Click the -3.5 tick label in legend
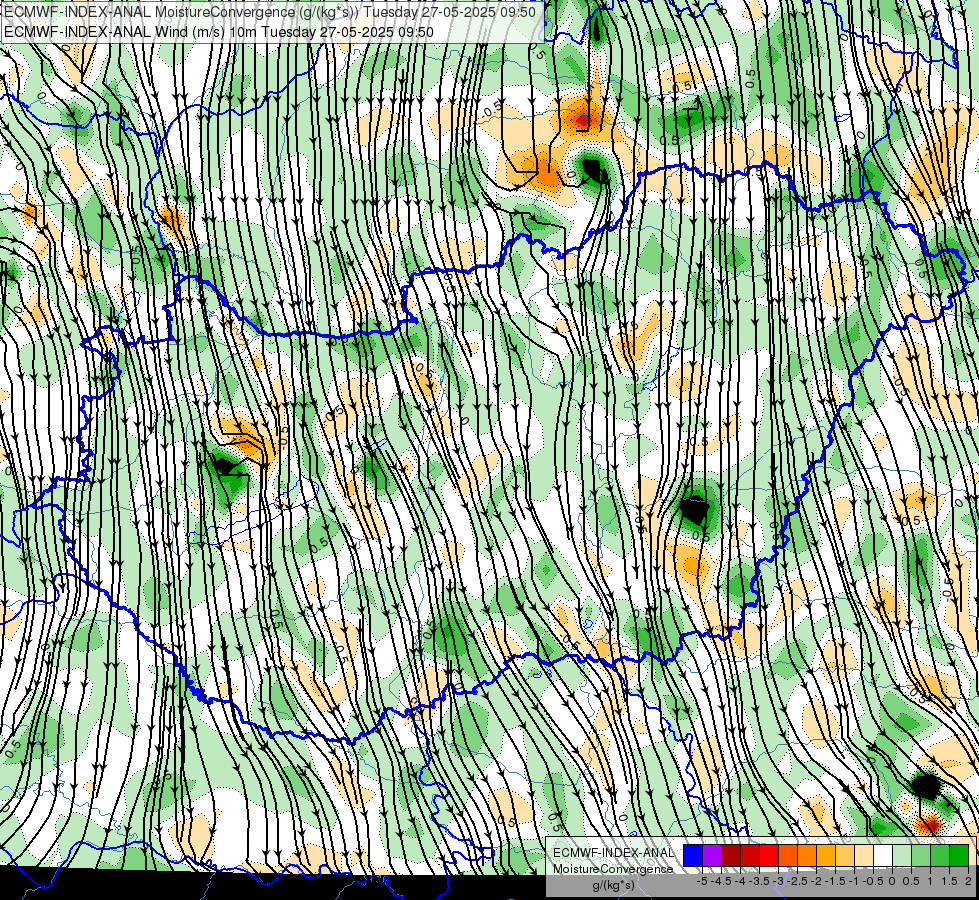The width and height of the screenshot is (979, 900). coord(759,881)
